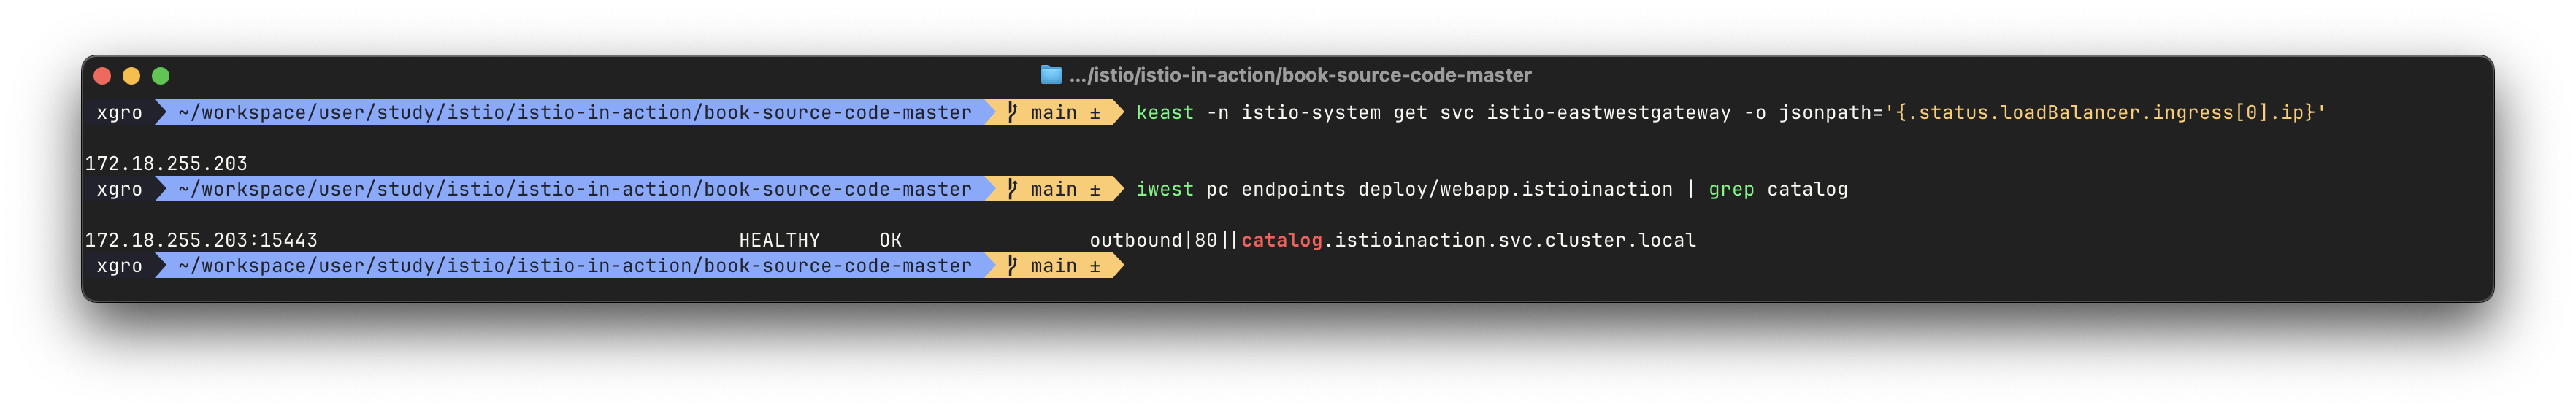Click the git branch icon in second prompt

tap(1012, 189)
